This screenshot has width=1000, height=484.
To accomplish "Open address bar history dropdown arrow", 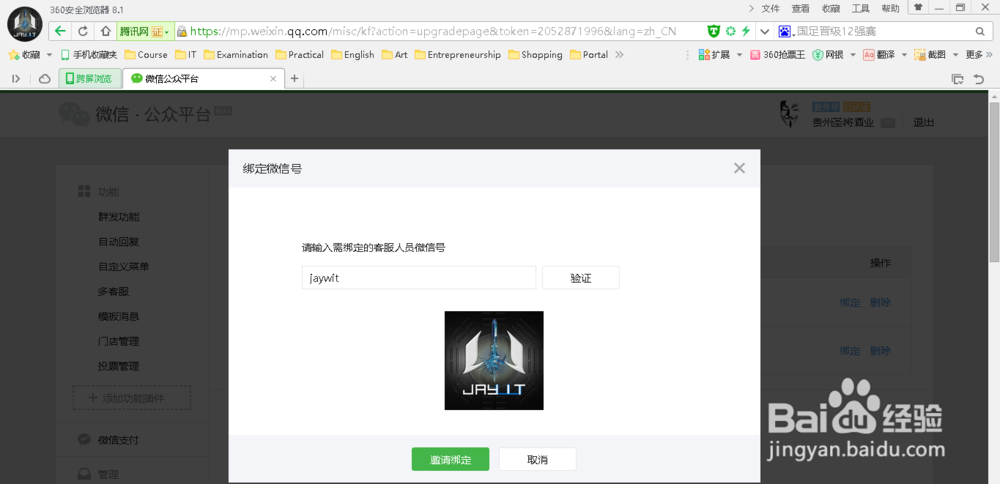I will point(765,31).
